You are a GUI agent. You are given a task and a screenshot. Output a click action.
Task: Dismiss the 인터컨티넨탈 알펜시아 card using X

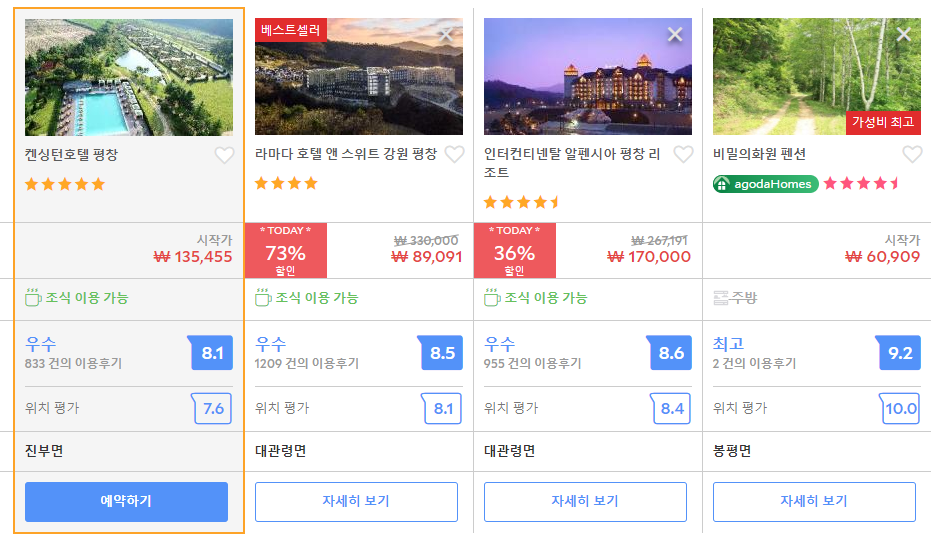[x=675, y=35]
